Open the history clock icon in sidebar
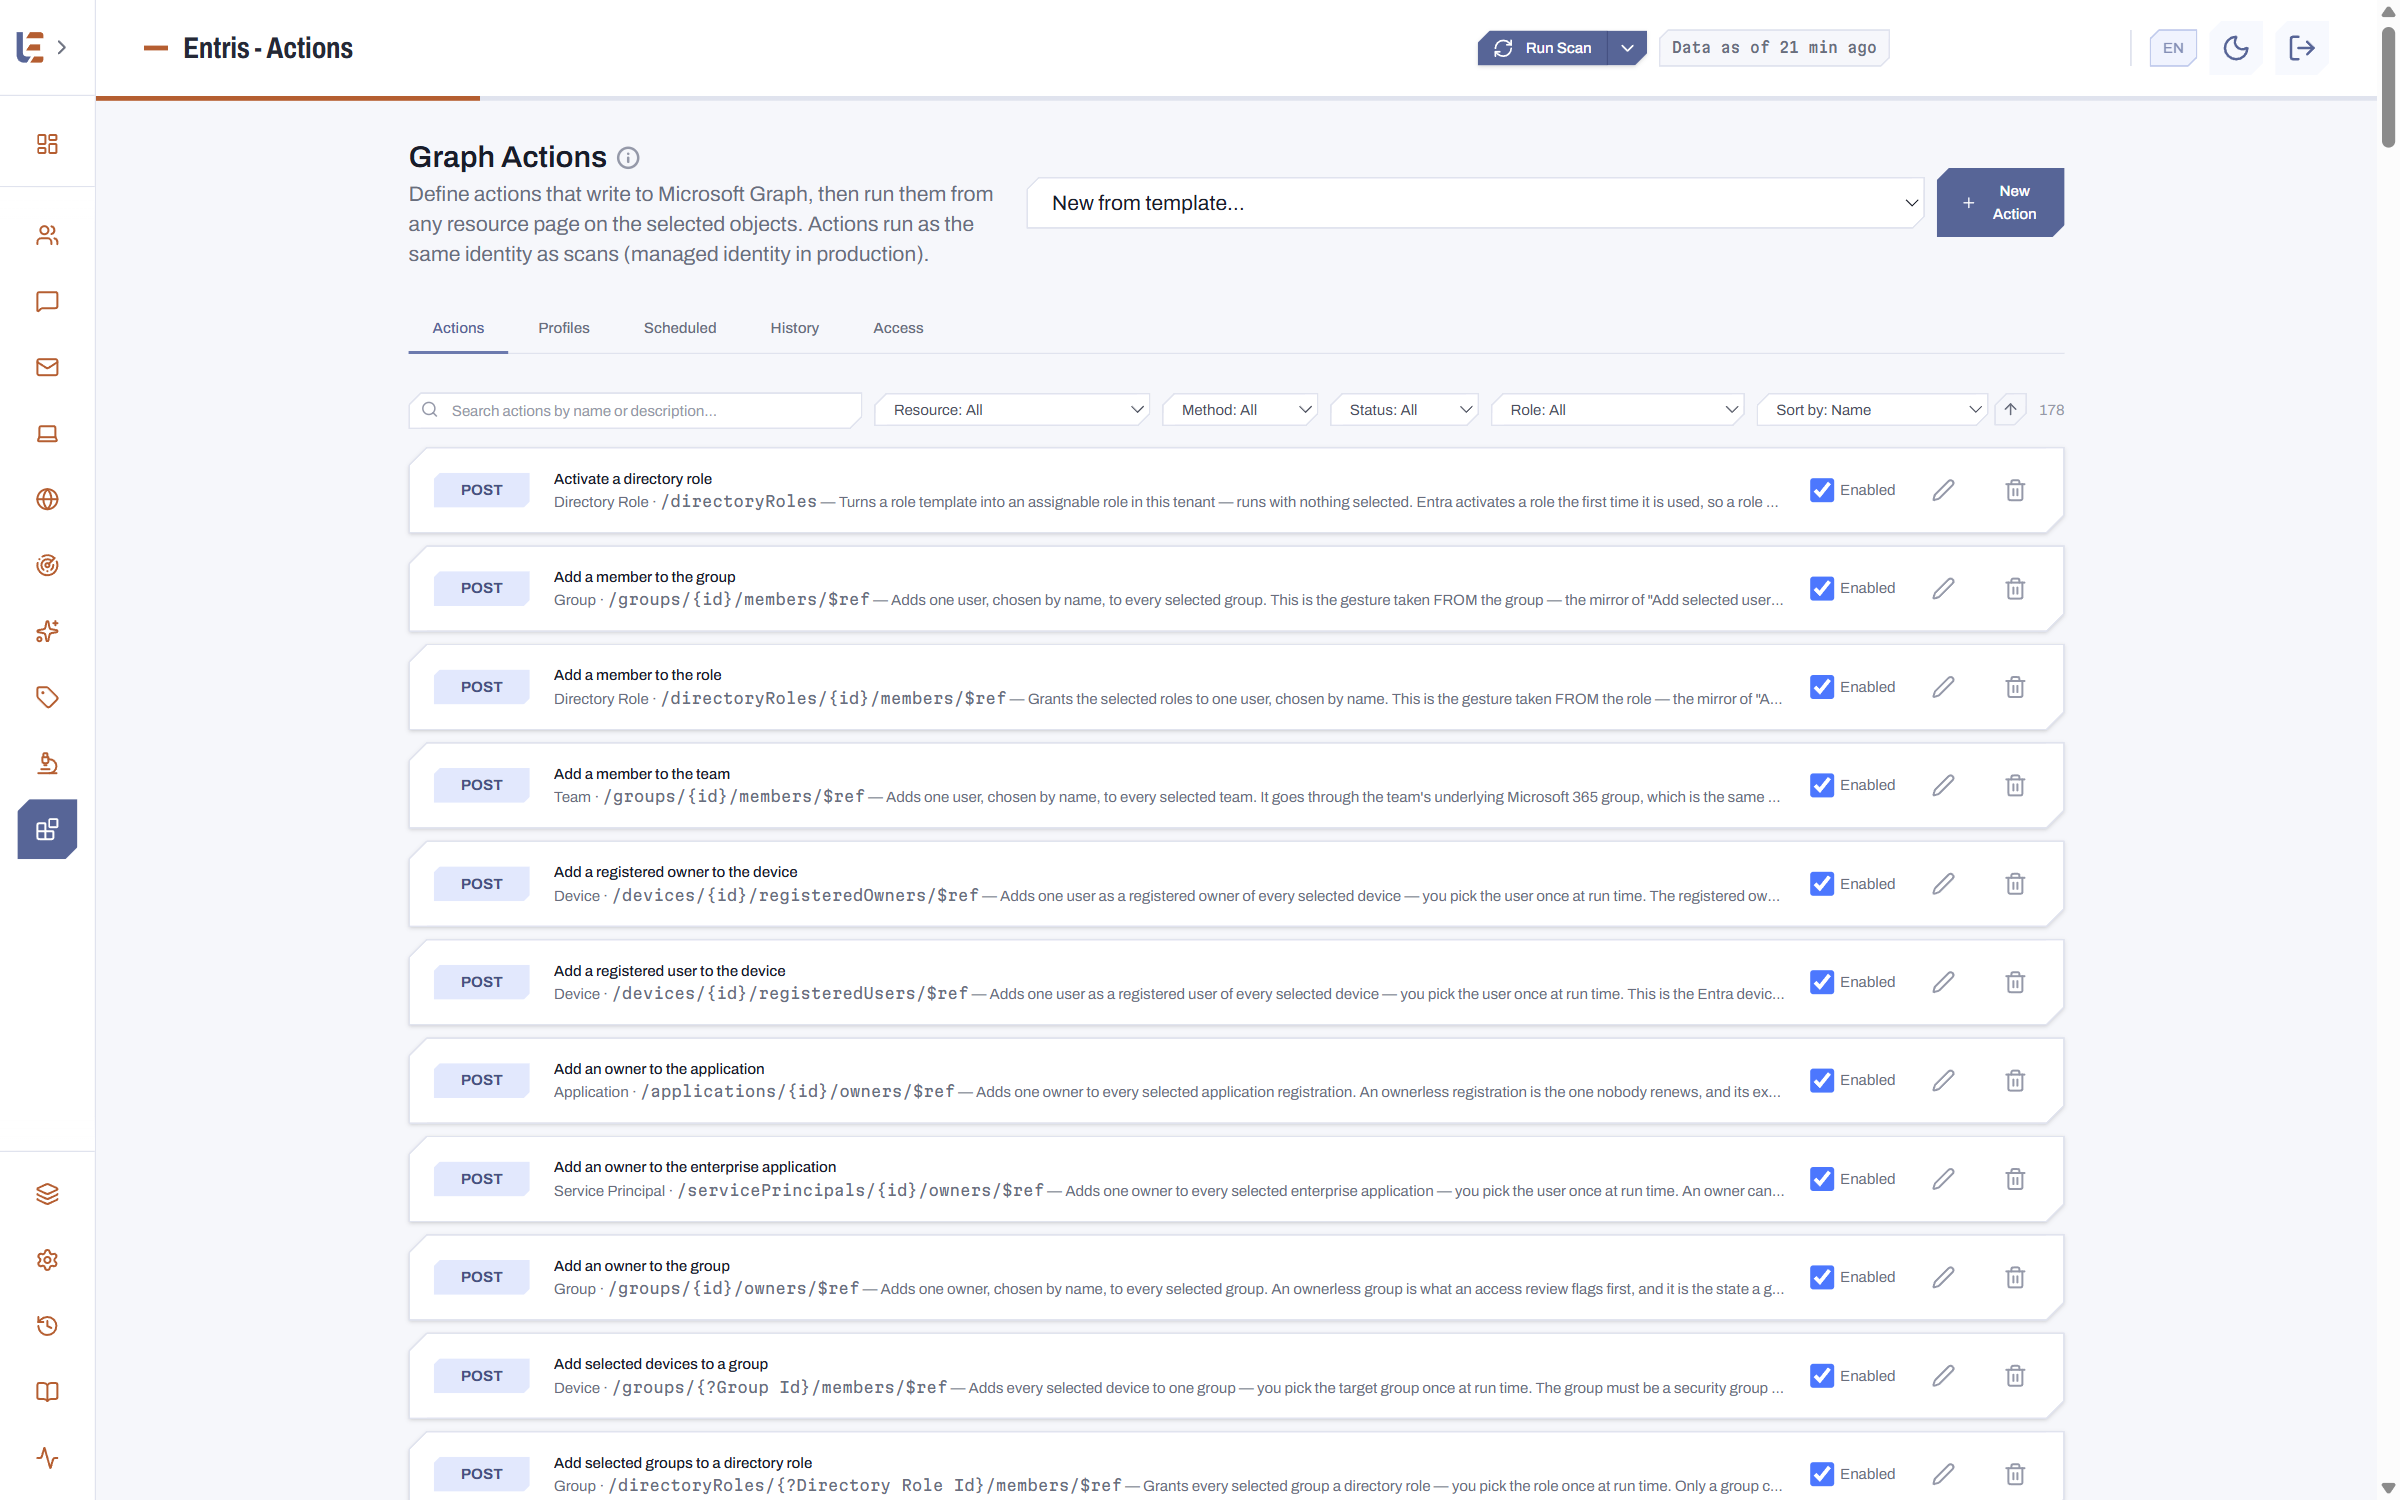 [47, 1326]
